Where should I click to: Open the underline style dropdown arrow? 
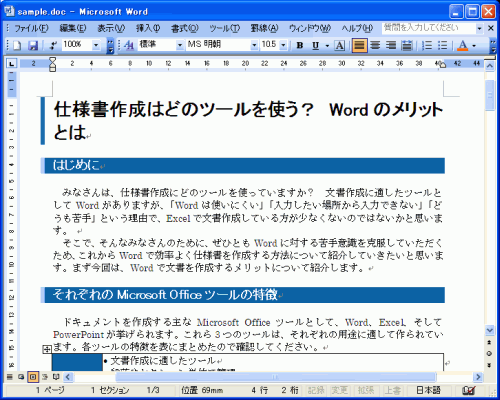pos(327,46)
